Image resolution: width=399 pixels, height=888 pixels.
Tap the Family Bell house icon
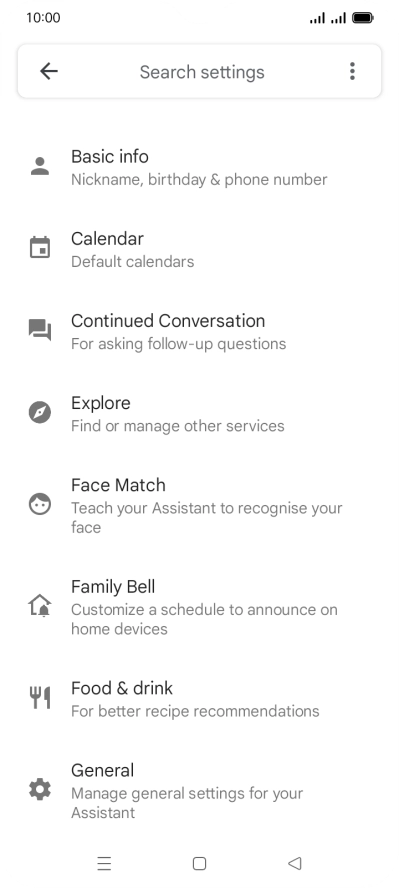(x=40, y=606)
